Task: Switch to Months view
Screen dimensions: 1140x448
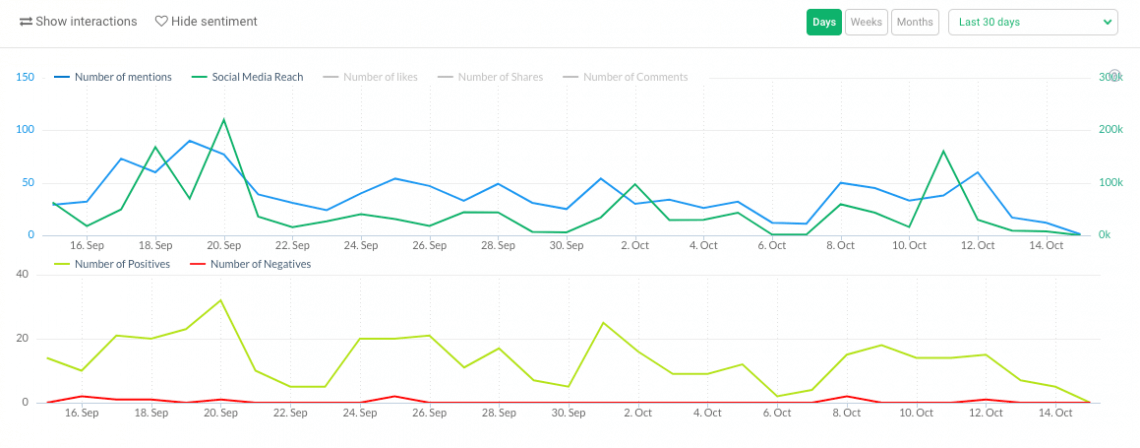Action: pos(914,21)
